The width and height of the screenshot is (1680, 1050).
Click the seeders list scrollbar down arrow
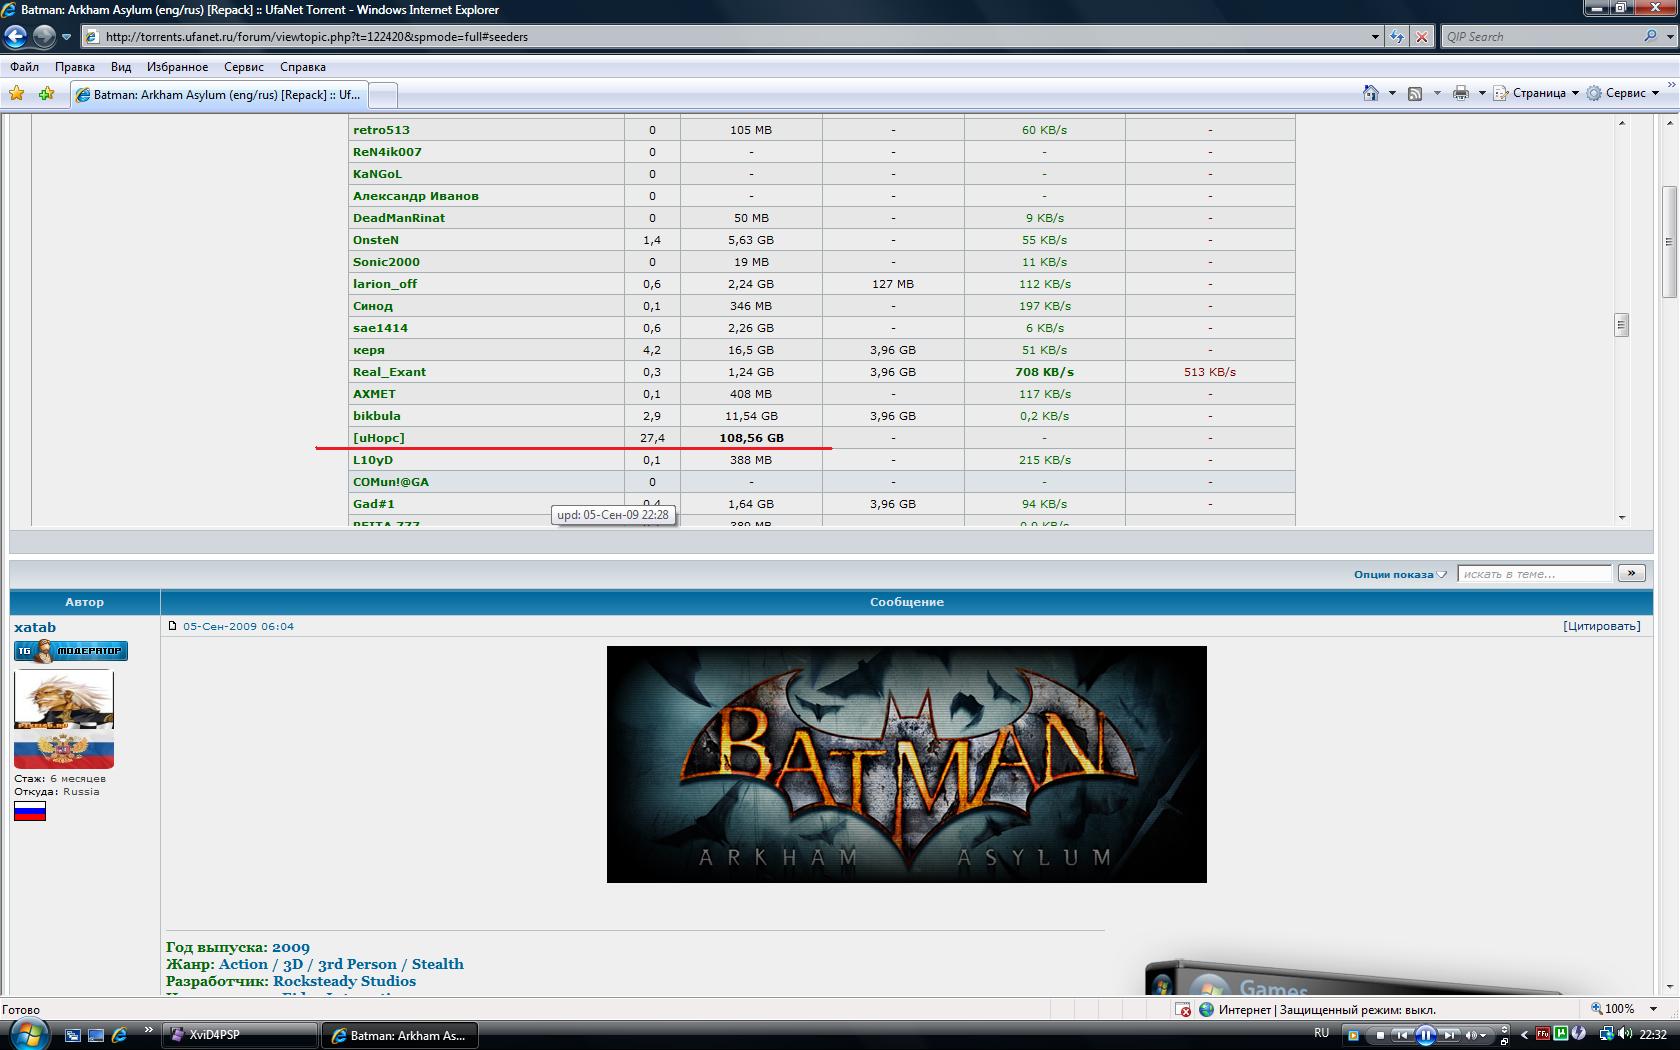click(x=1621, y=518)
